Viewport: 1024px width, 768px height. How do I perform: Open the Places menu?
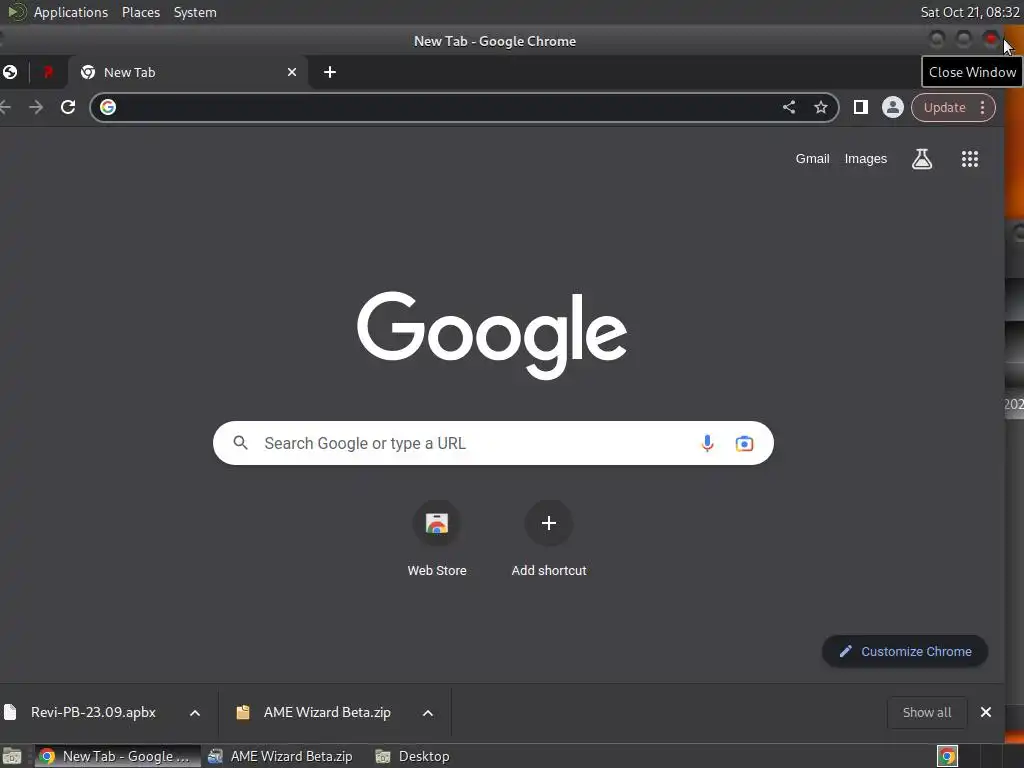coord(141,12)
